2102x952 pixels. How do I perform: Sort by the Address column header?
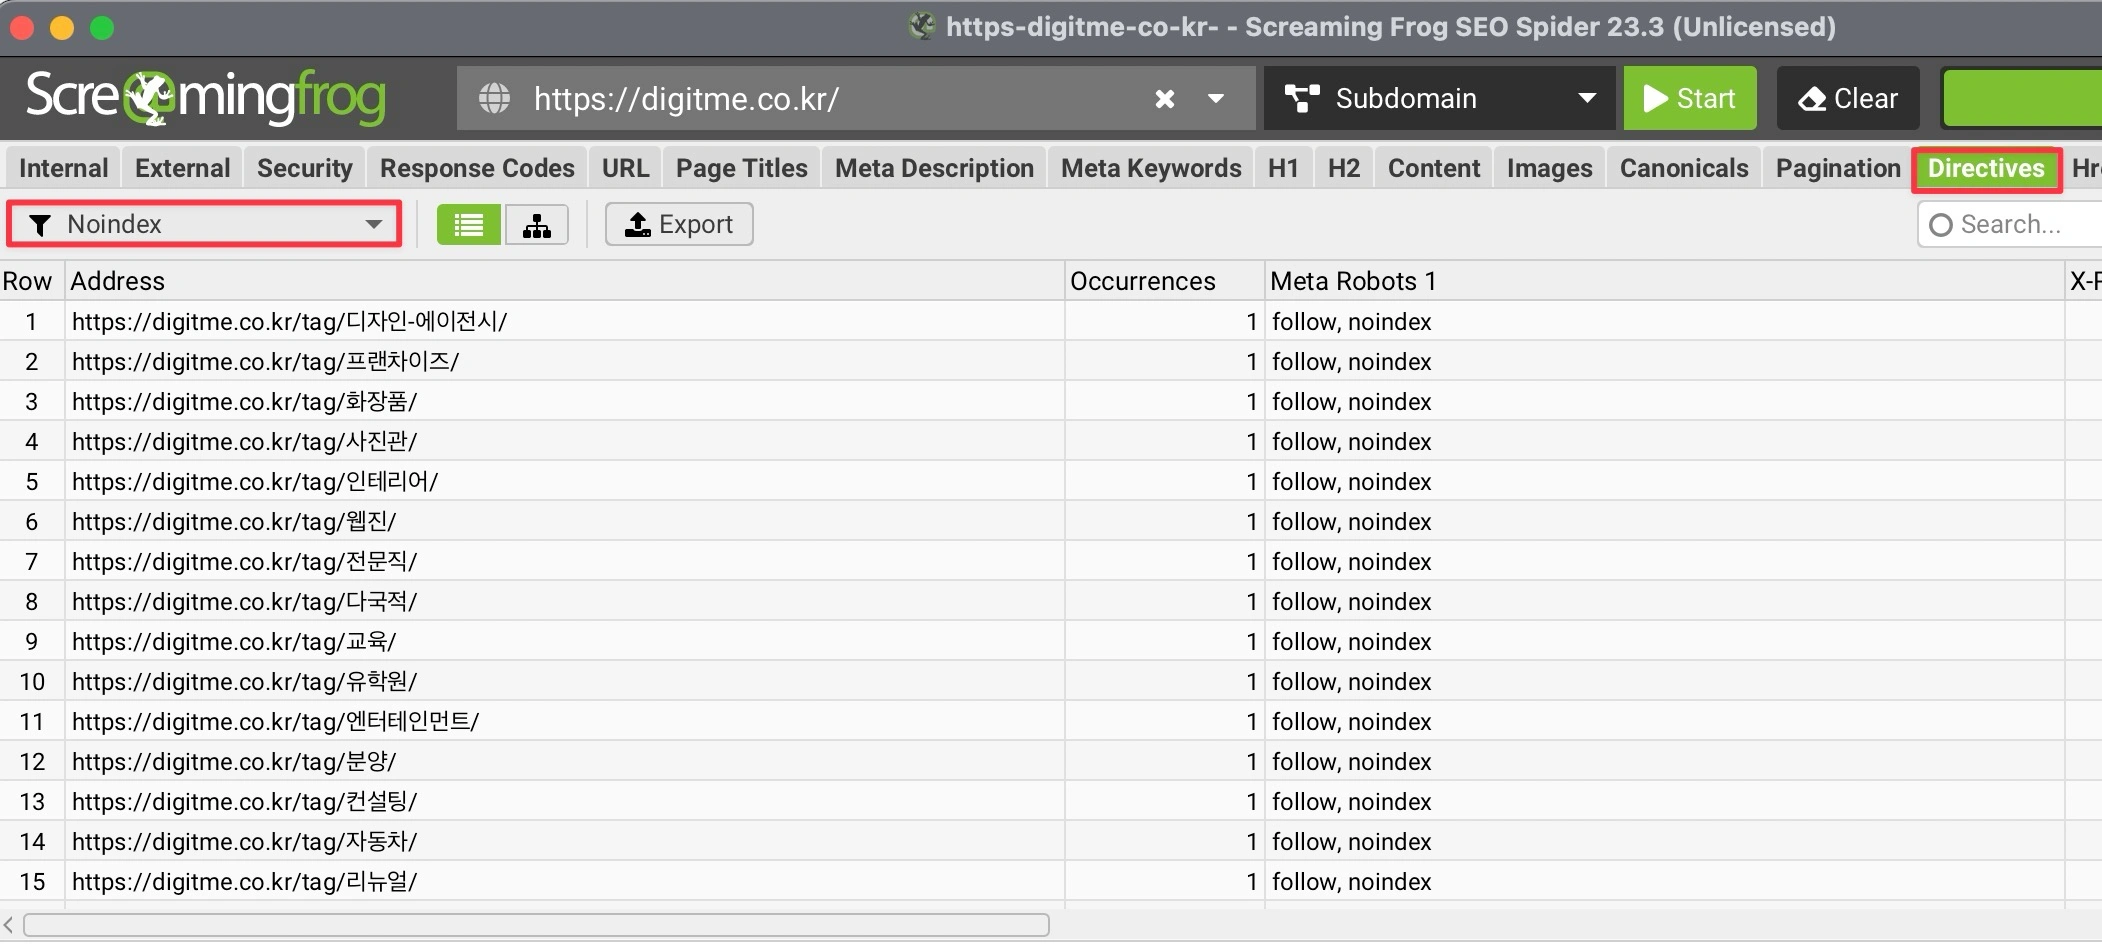pos(565,281)
